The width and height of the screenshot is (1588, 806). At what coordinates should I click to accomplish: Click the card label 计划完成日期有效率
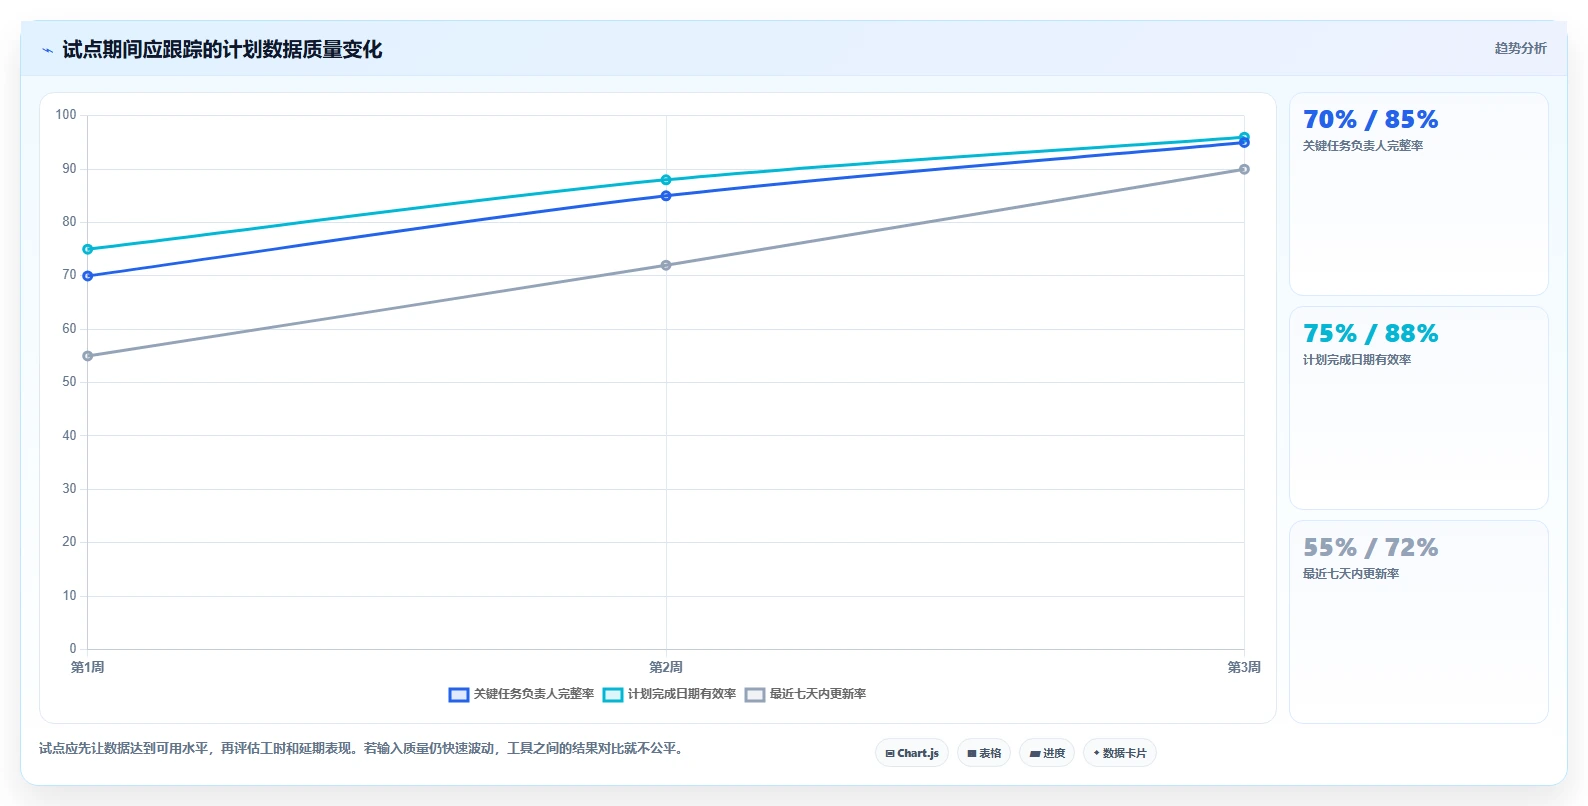click(1357, 360)
